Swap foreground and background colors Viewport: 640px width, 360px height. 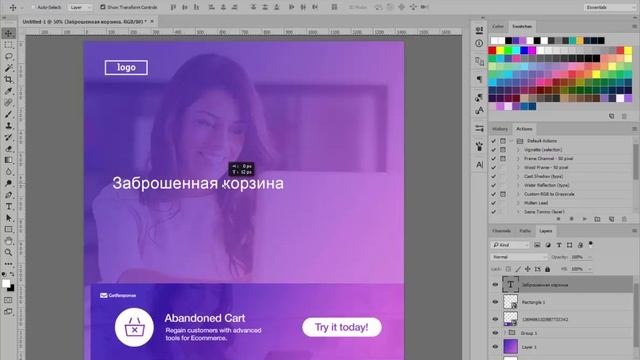point(12,274)
